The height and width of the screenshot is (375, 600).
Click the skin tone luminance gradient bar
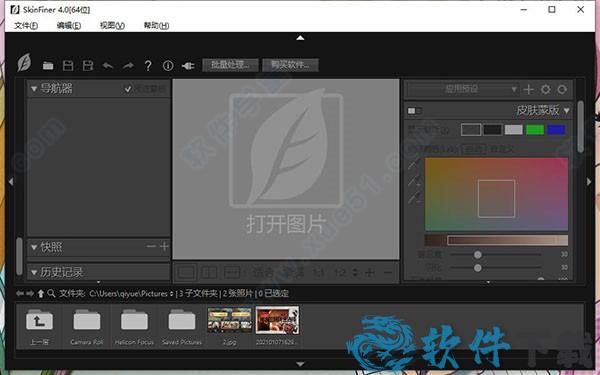coord(496,240)
